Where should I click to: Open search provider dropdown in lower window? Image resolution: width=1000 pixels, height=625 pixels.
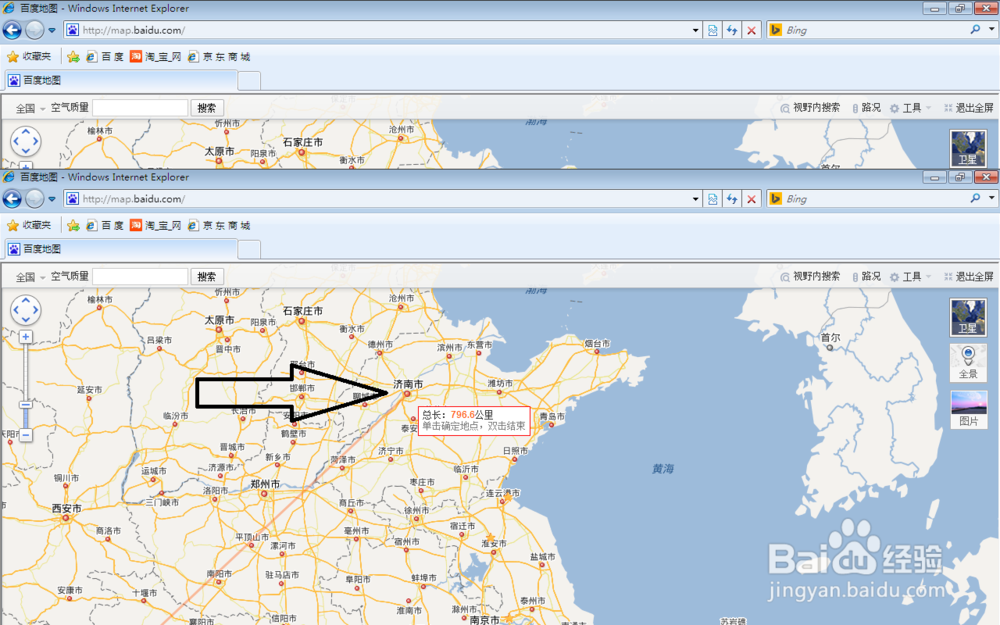click(991, 198)
